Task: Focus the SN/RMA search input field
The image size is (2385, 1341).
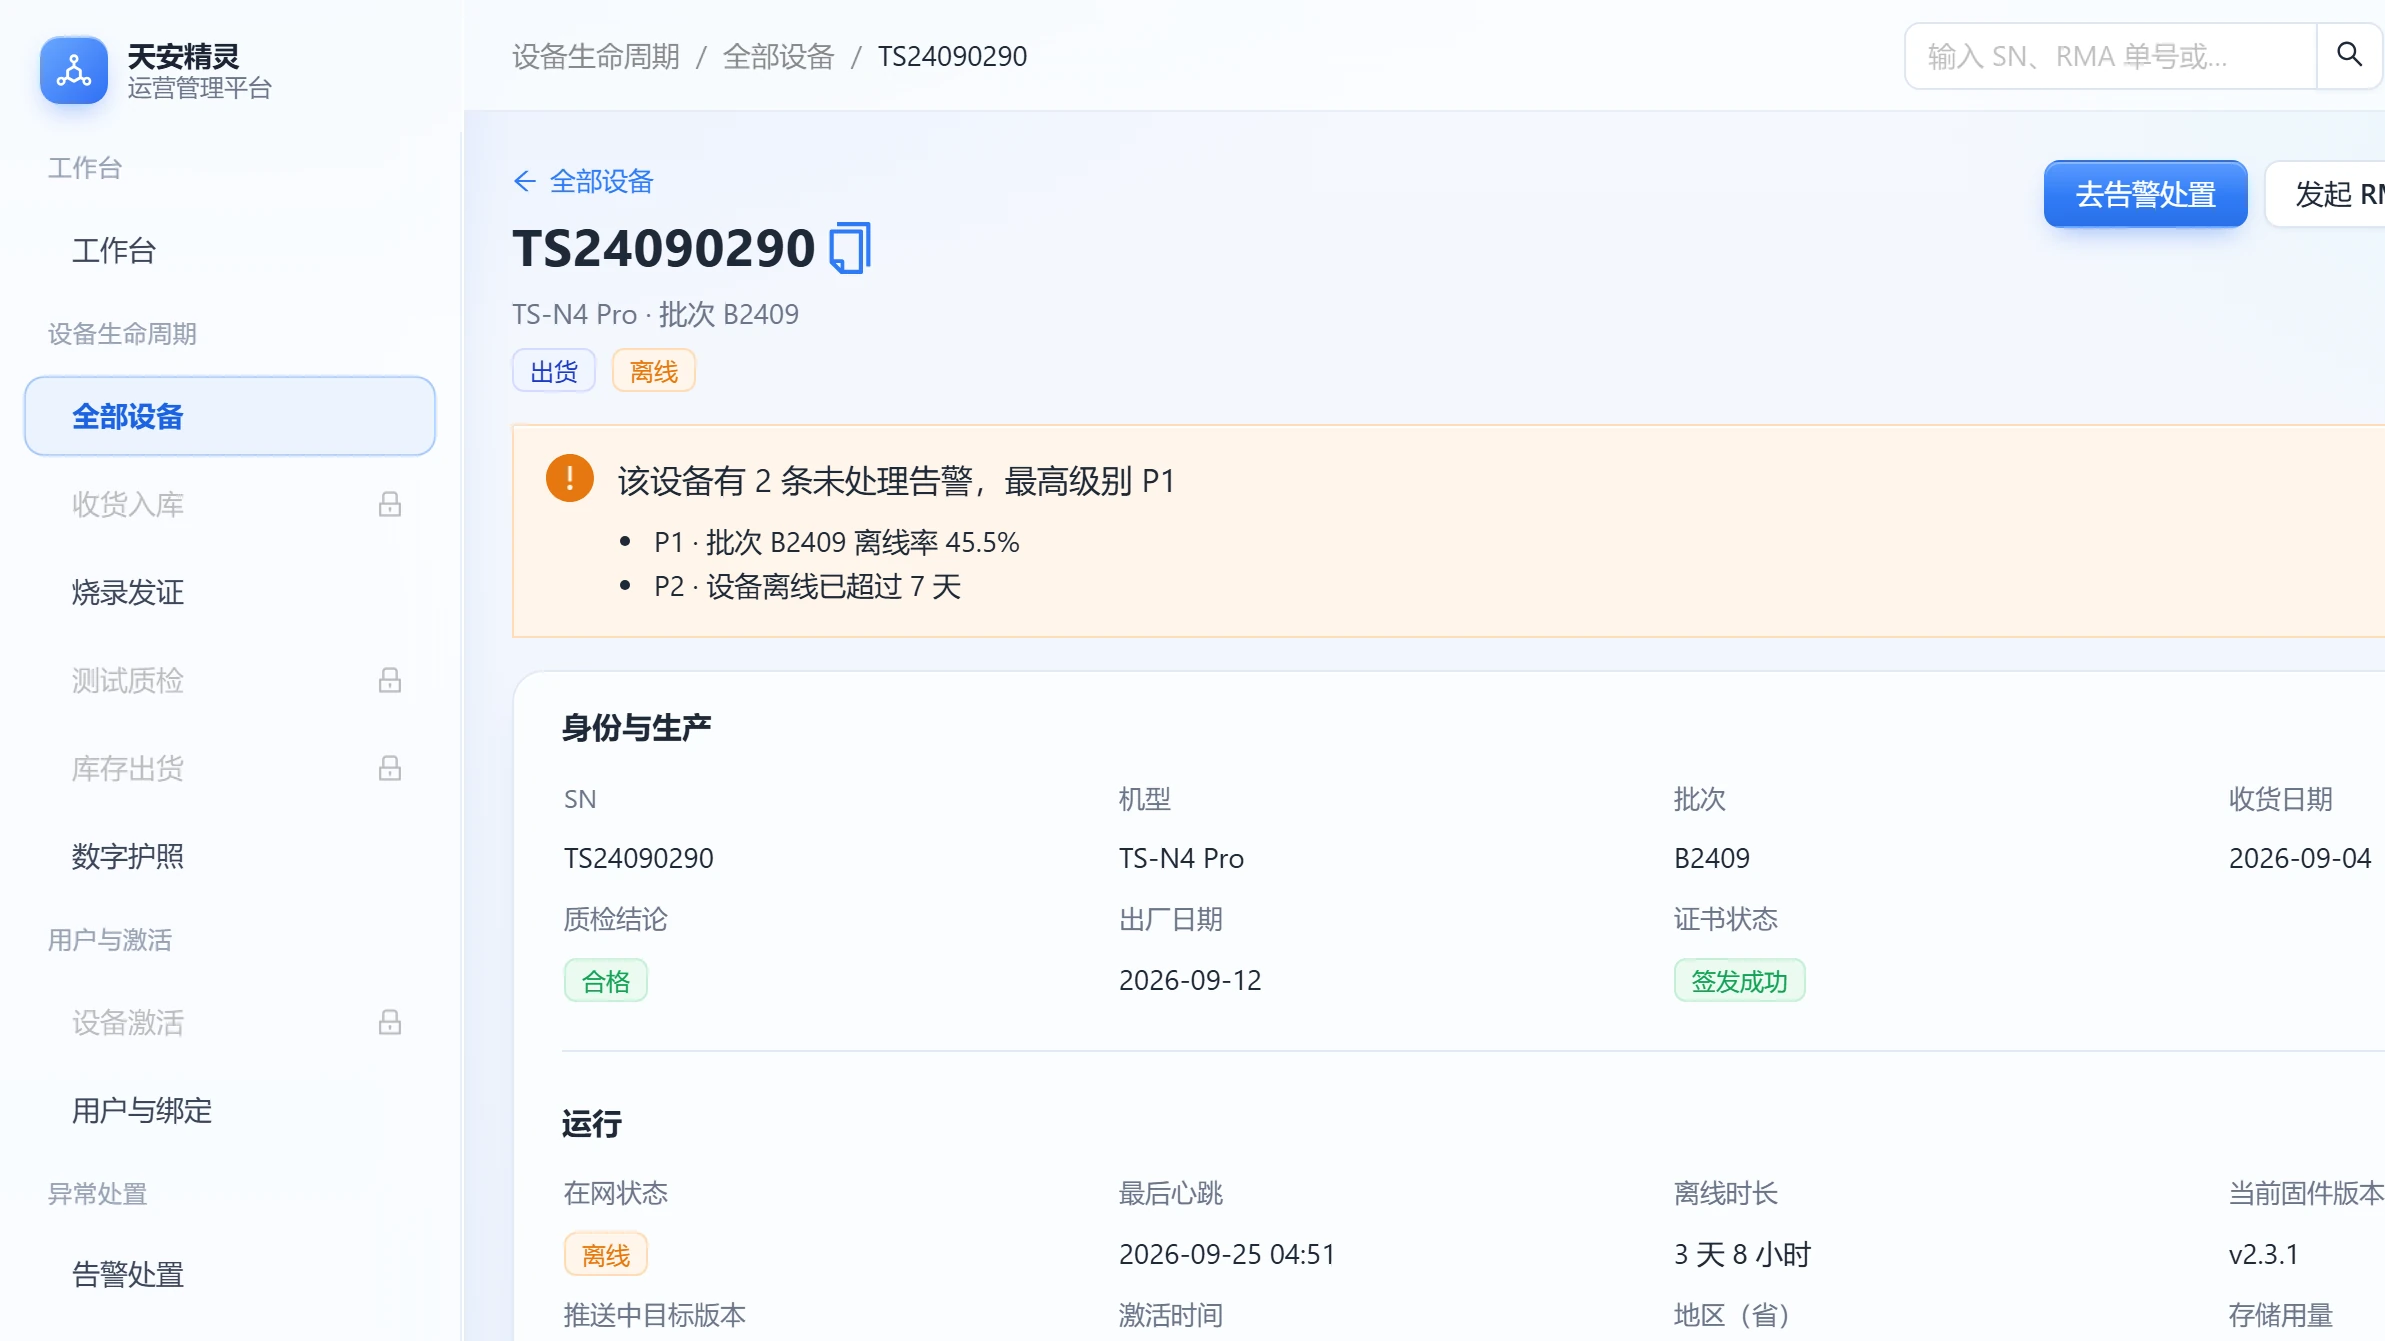Action: 2112,56
